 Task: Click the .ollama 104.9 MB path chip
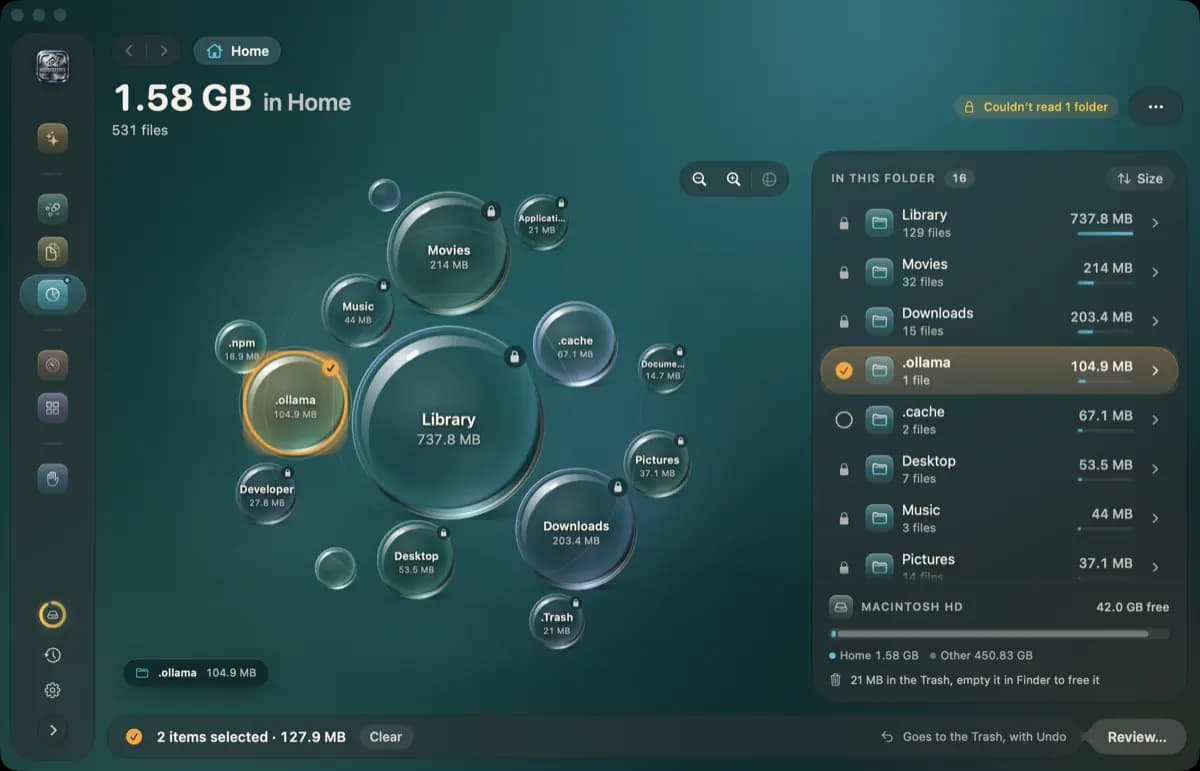pos(196,673)
